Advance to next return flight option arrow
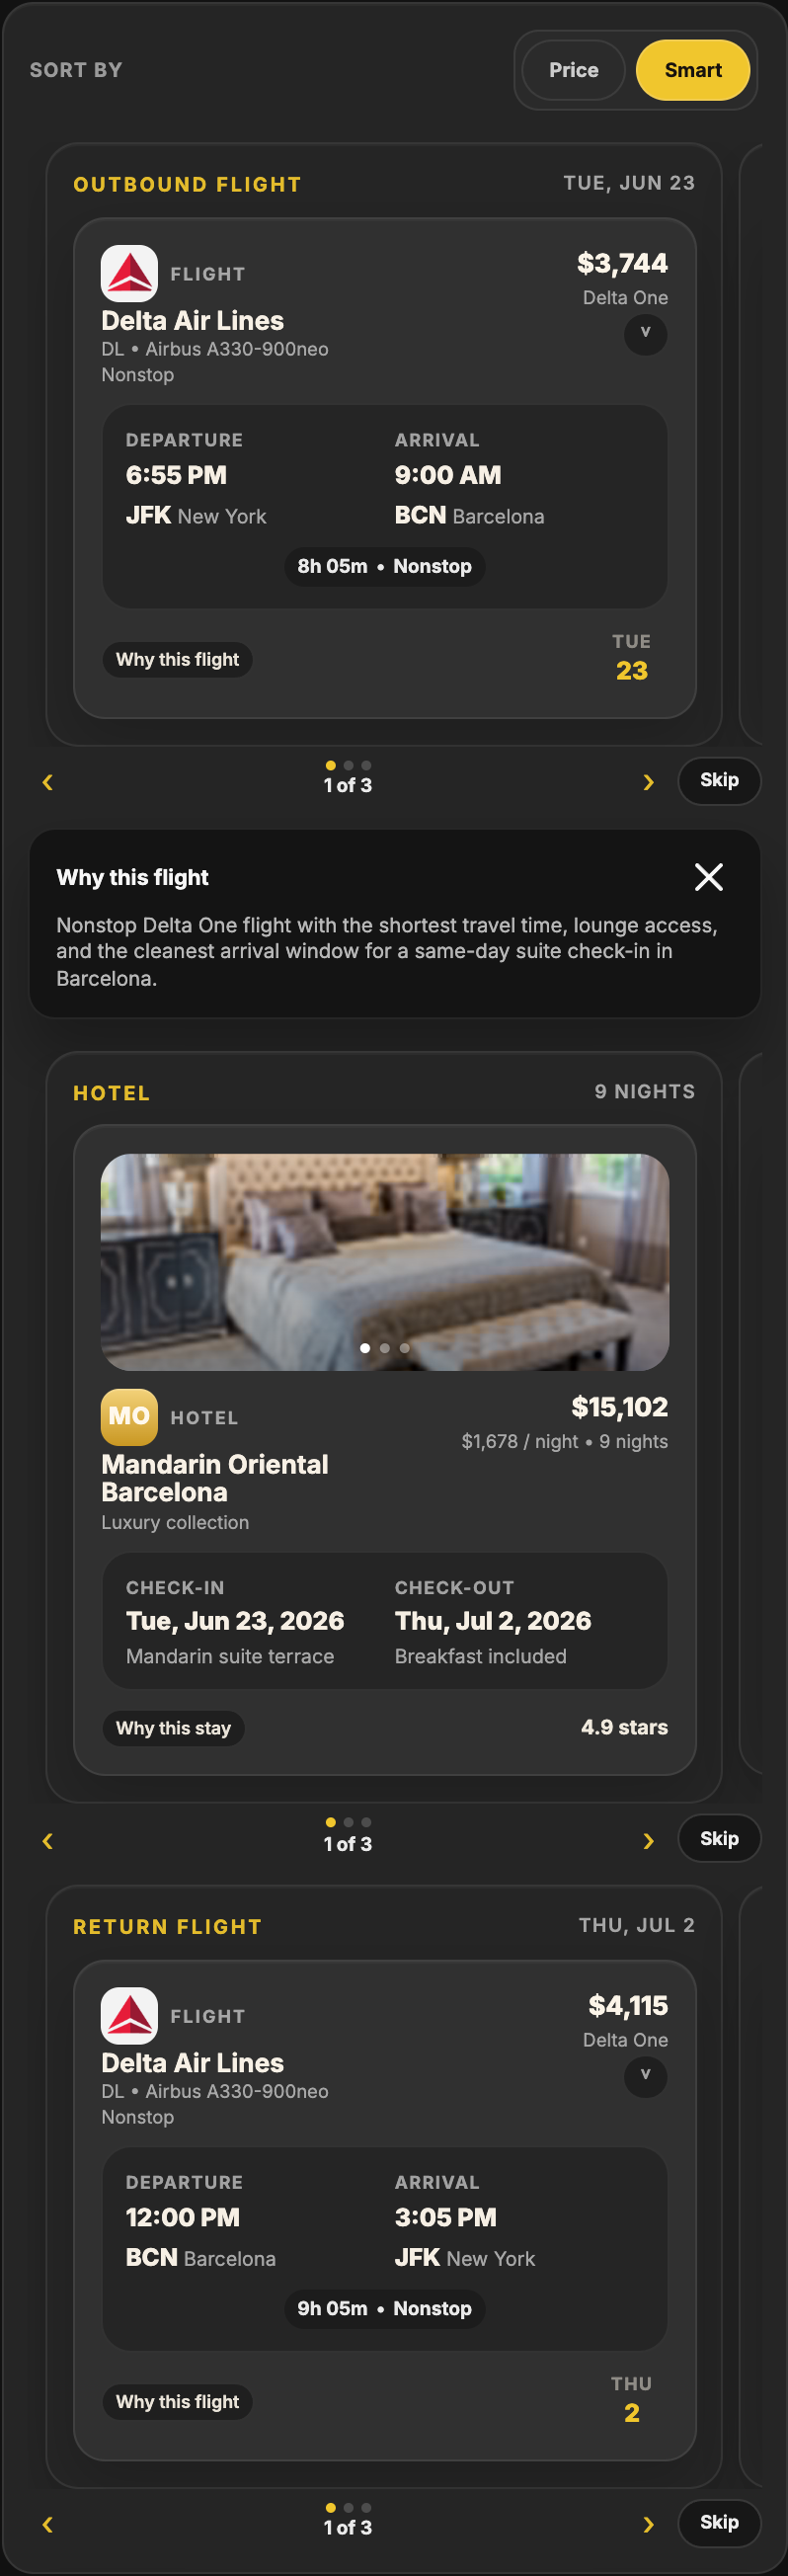Viewport: 788px width, 2576px height. (x=648, y=2524)
